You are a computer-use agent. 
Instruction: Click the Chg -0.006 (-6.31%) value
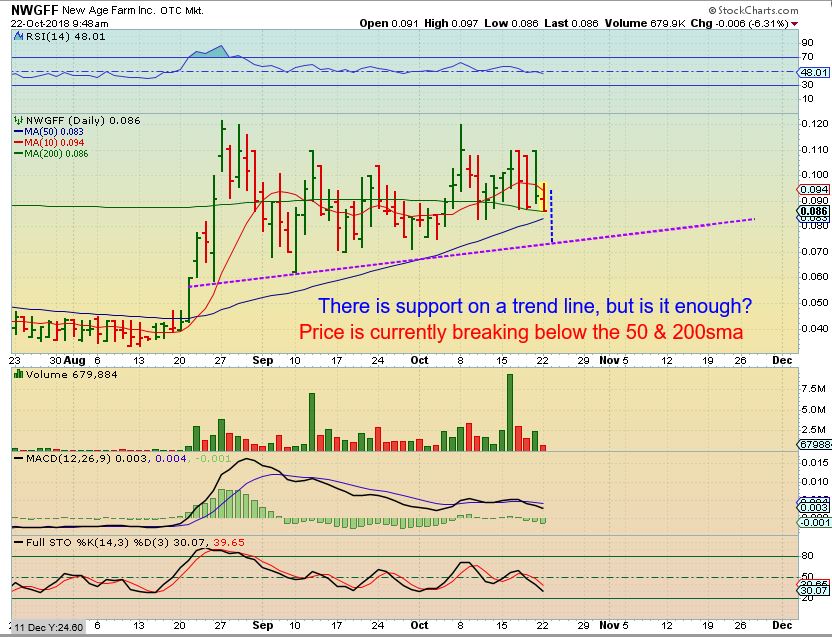(739, 24)
